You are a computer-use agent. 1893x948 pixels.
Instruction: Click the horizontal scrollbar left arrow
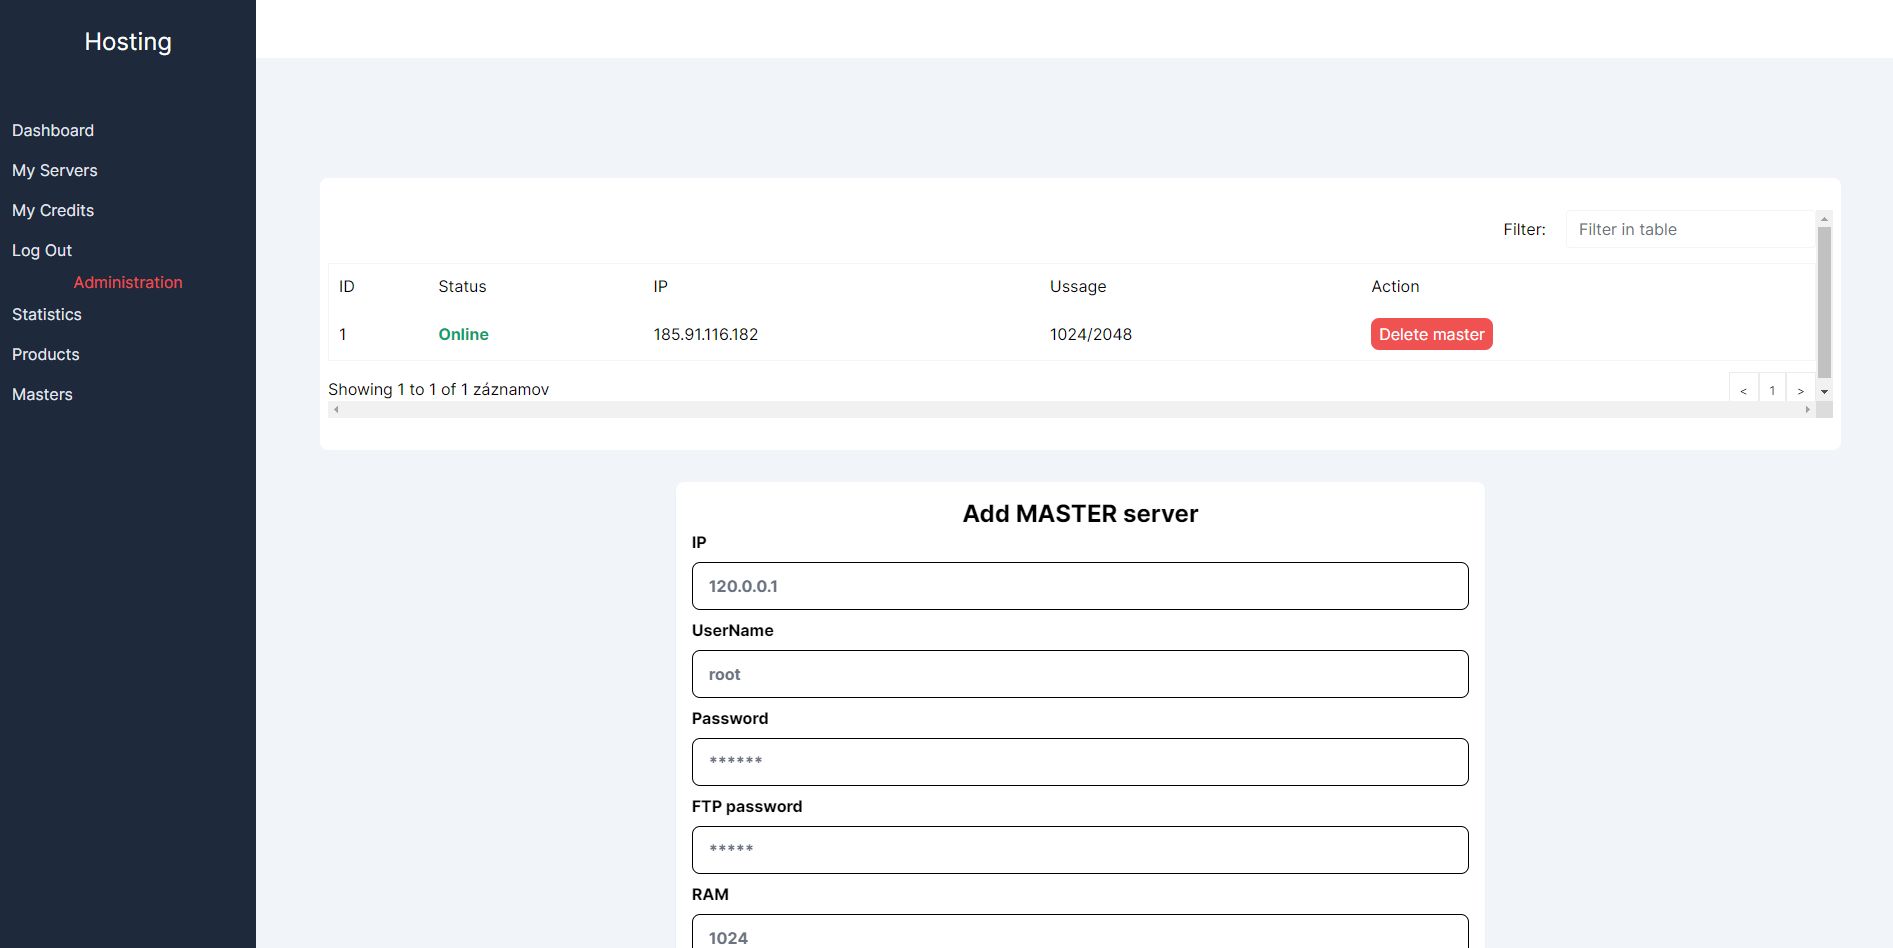point(336,410)
